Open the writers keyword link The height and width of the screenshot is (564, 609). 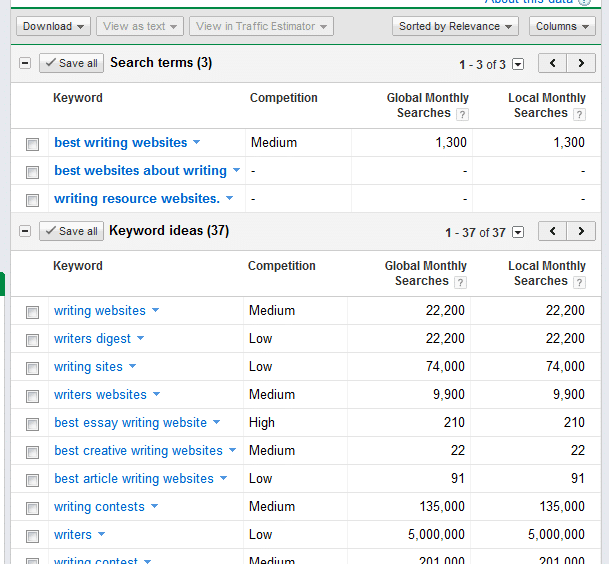tap(73, 534)
